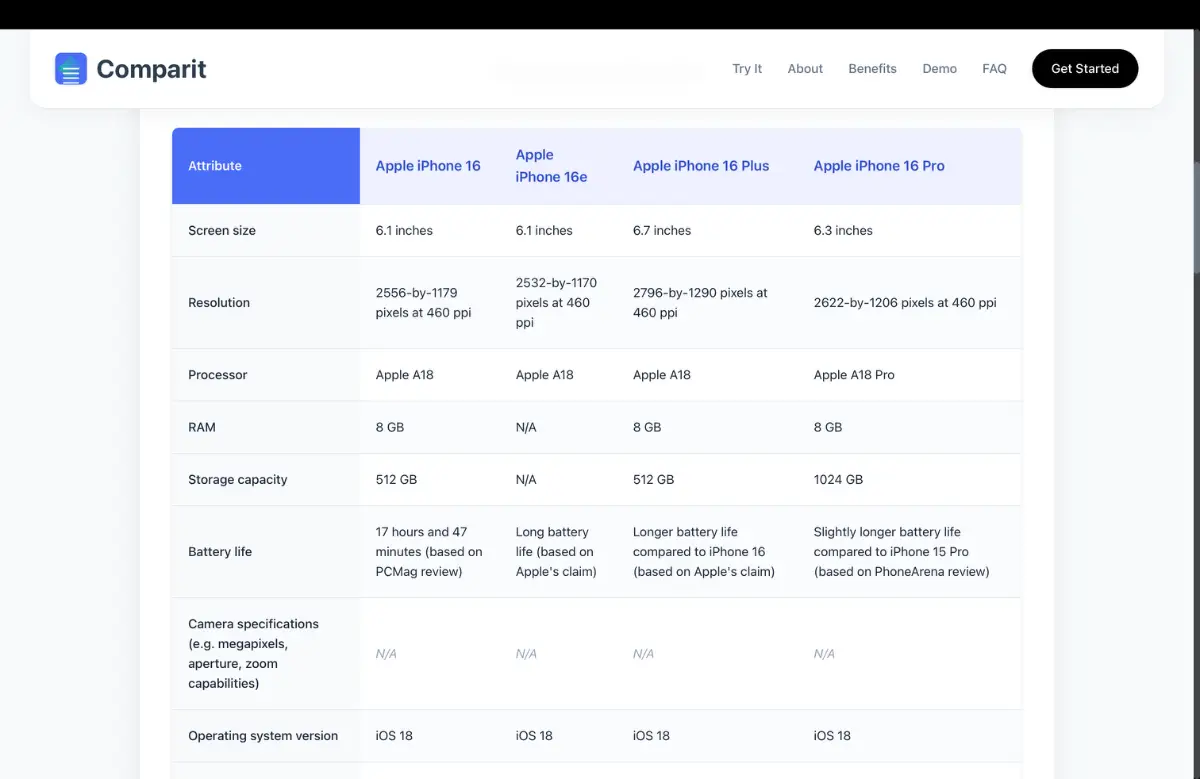Screen dimensions: 1200x779
Task: Open the FAQ nav link
Action: (994, 69)
